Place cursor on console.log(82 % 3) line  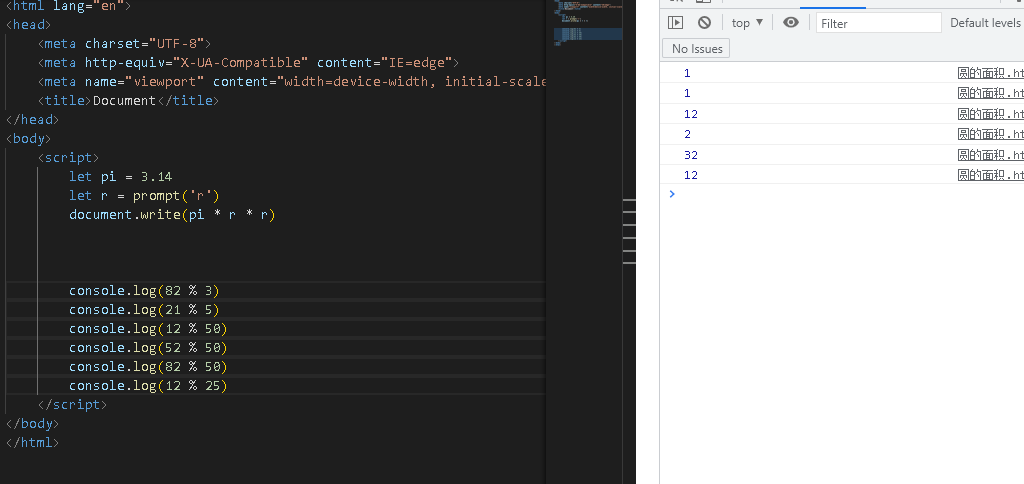click(x=144, y=291)
